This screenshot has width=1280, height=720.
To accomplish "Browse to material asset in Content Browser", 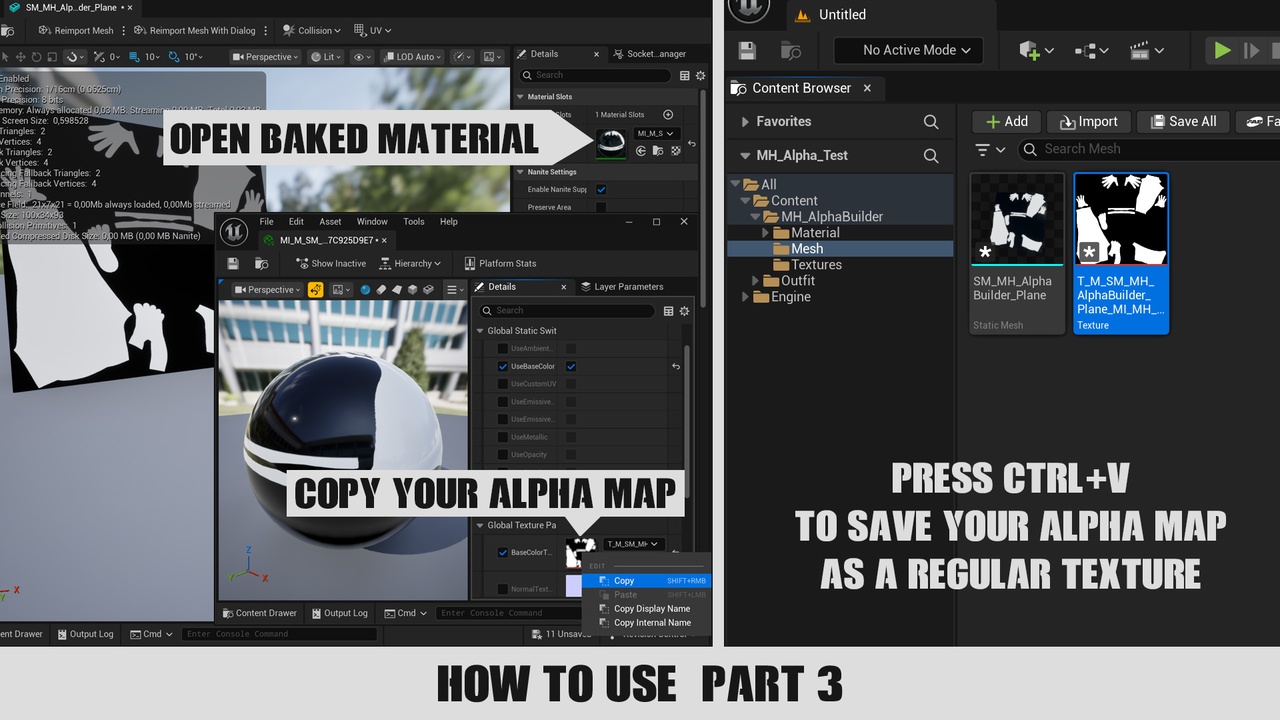I will pos(658,151).
